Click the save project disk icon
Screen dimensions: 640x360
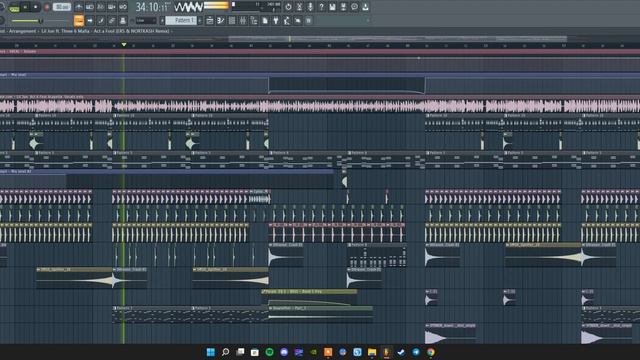332,7
